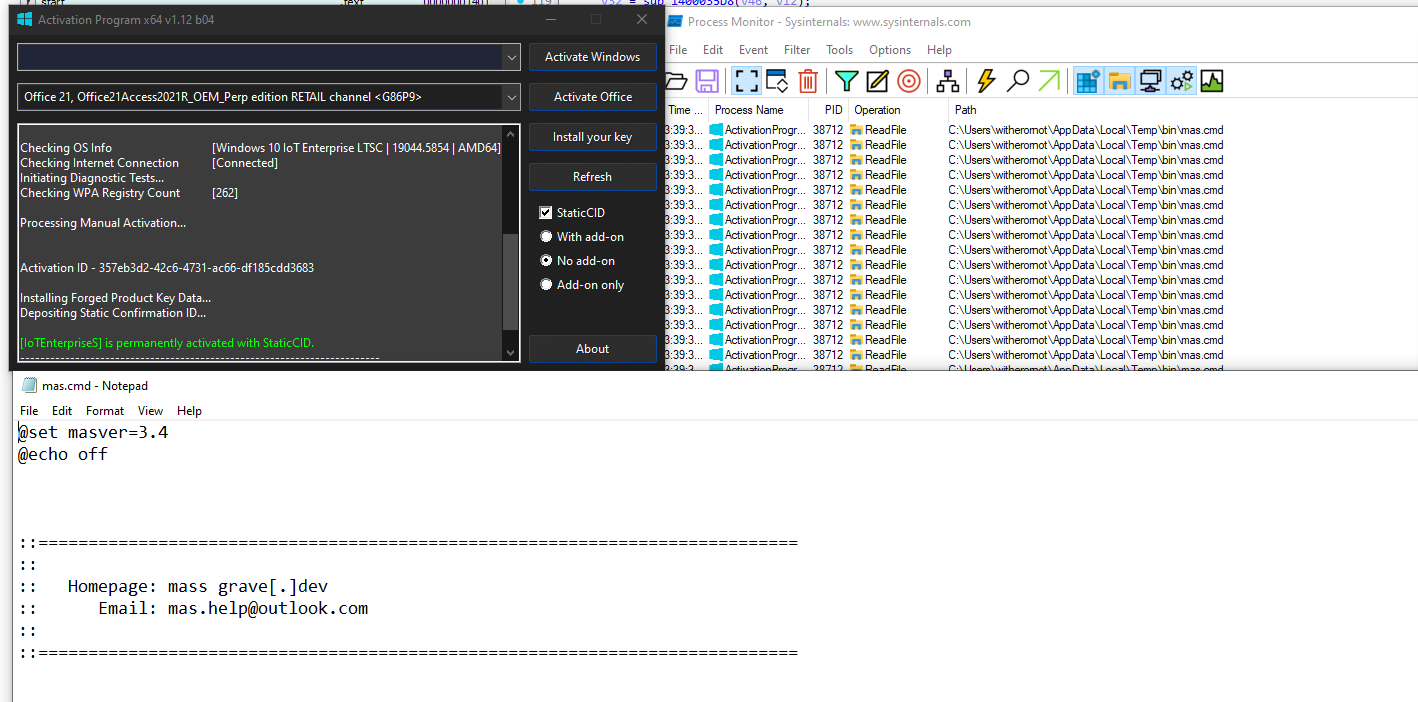
Task: Select the No add-on radio option
Action: [545, 261]
